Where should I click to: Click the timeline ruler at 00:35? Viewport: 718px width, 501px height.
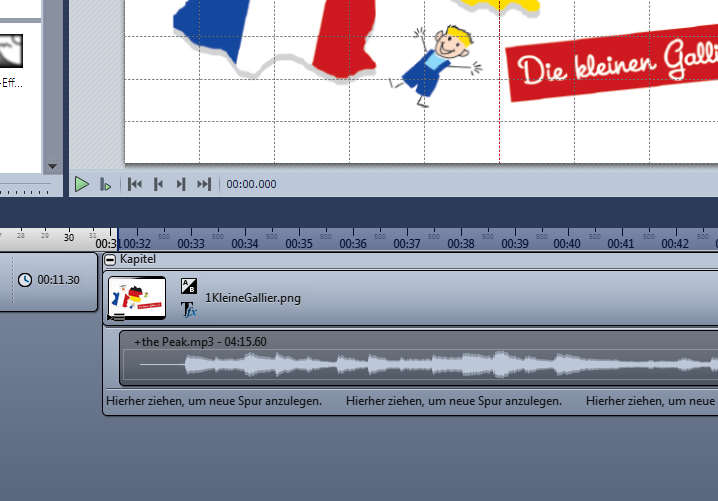point(299,243)
